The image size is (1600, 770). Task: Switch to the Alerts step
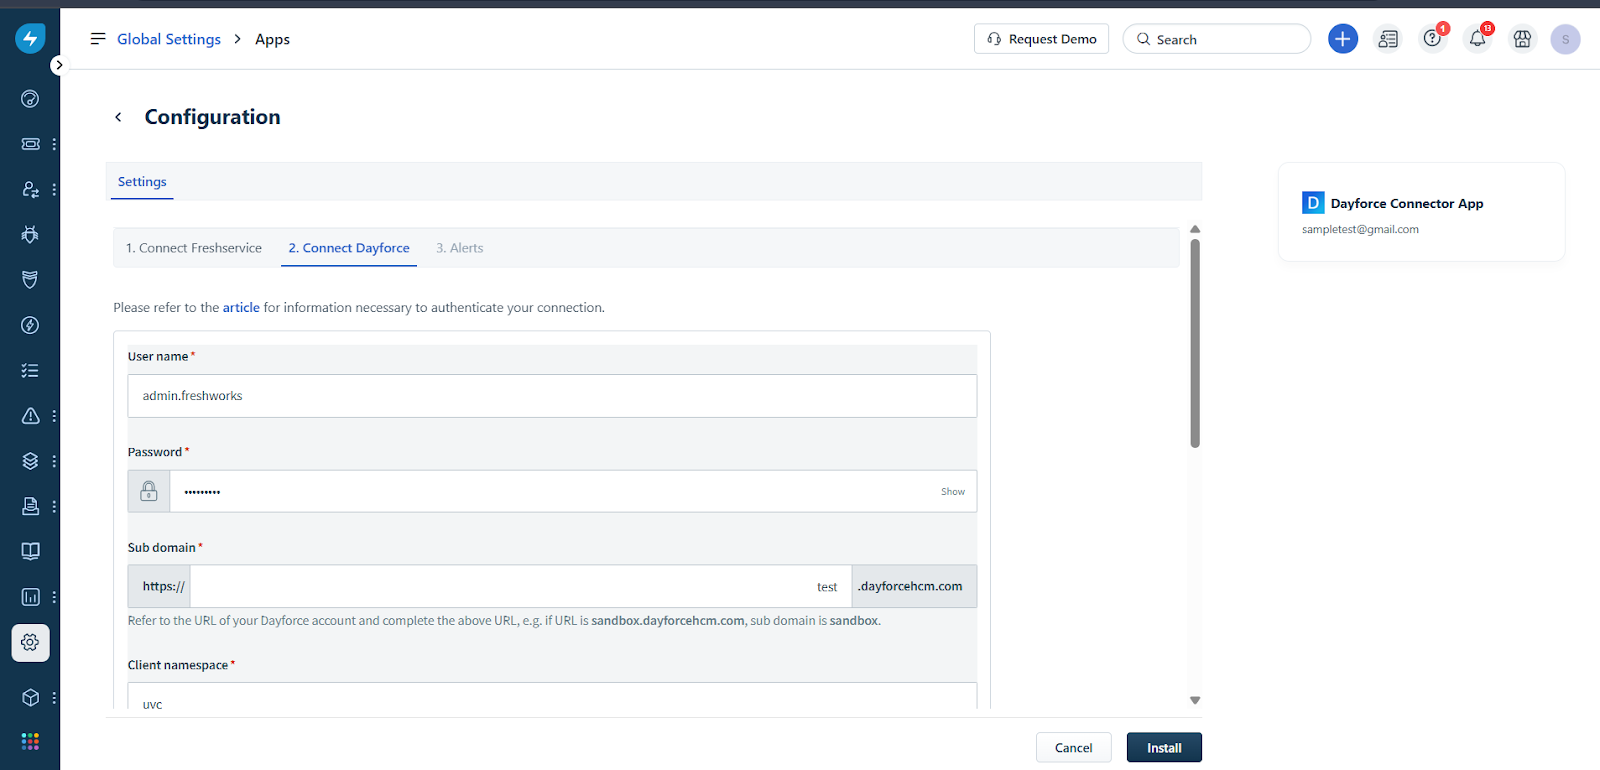coord(460,248)
